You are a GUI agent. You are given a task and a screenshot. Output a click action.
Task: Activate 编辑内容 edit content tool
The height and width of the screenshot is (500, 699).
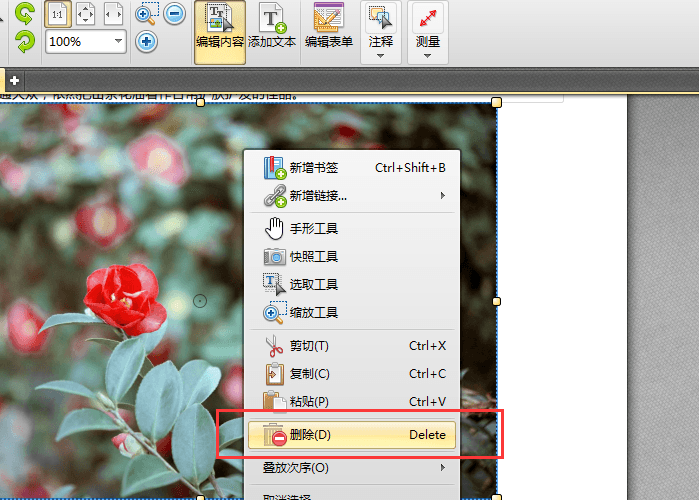[x=220, y=32]
